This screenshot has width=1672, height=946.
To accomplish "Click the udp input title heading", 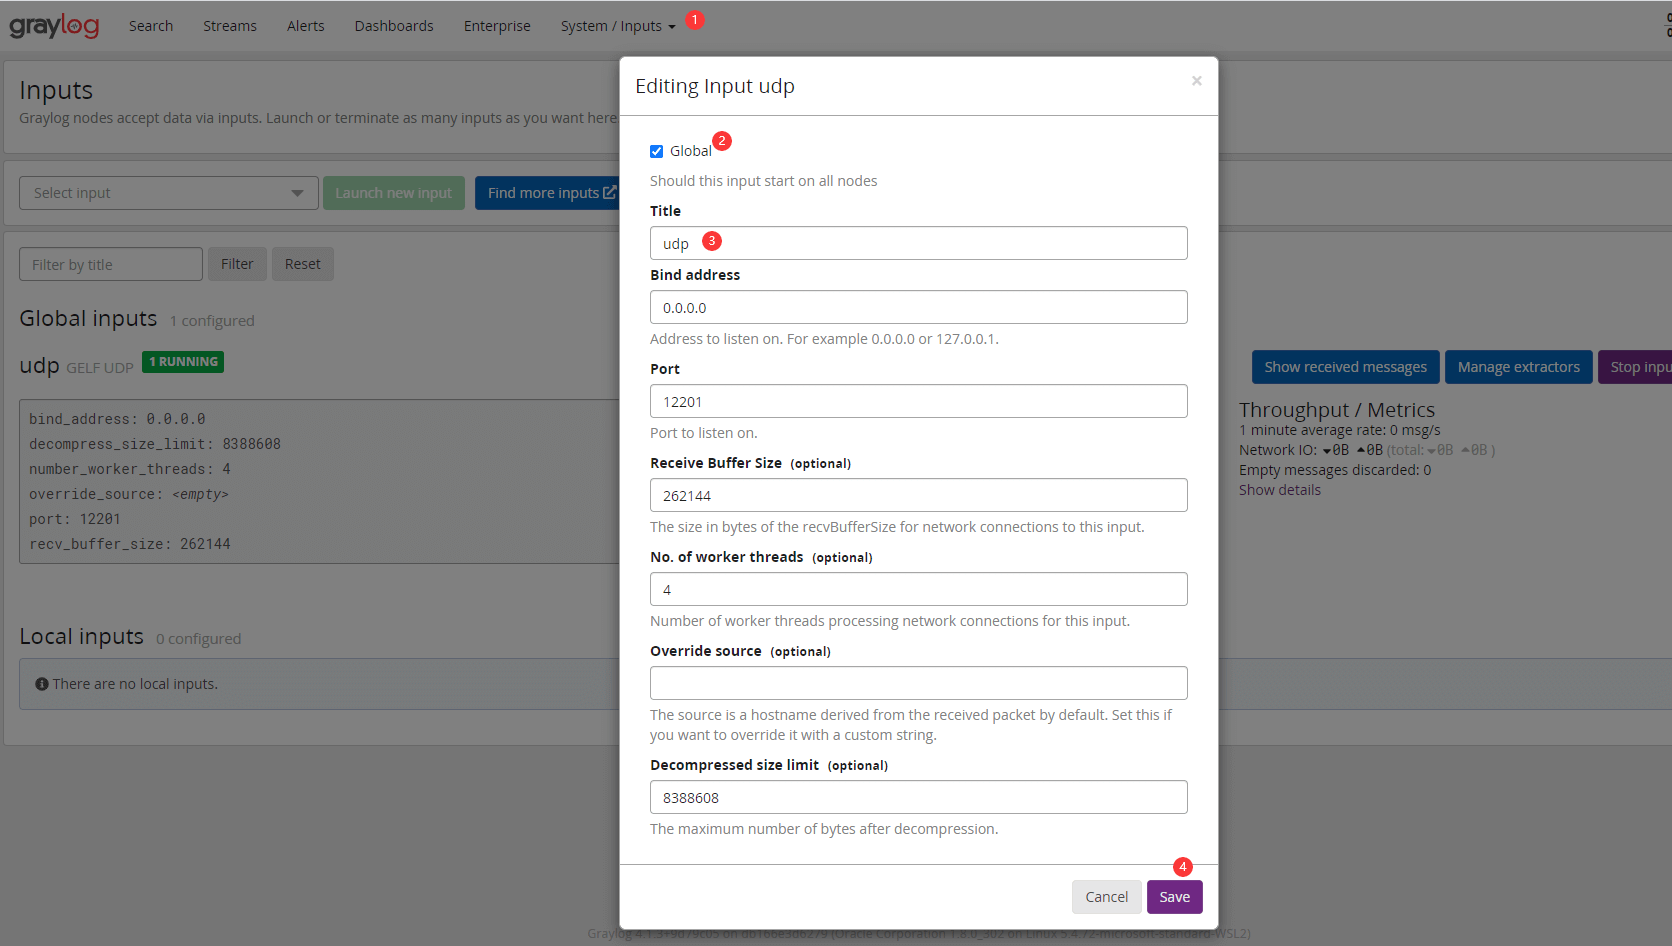I will (x=40, y=365).
